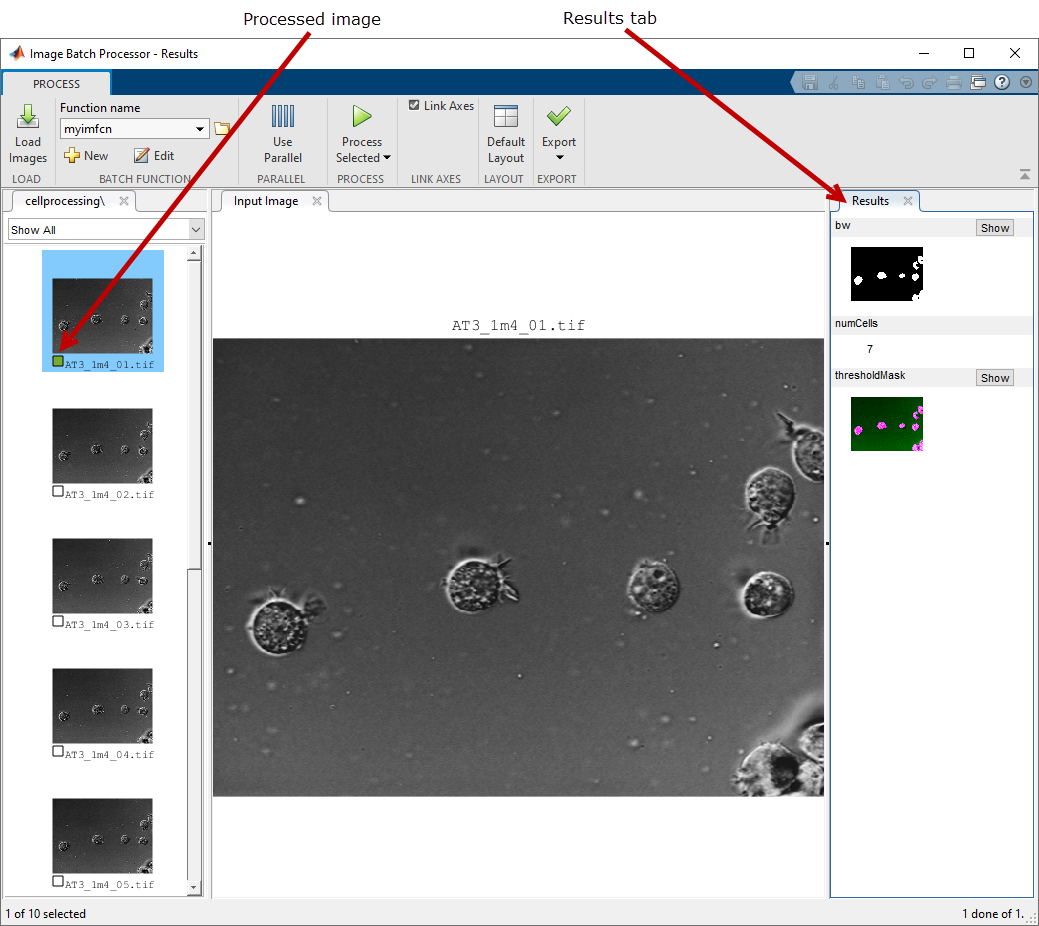Minimize the Image Batch Processor window
The image size is (1039, 926).
[x=924, y=54]
